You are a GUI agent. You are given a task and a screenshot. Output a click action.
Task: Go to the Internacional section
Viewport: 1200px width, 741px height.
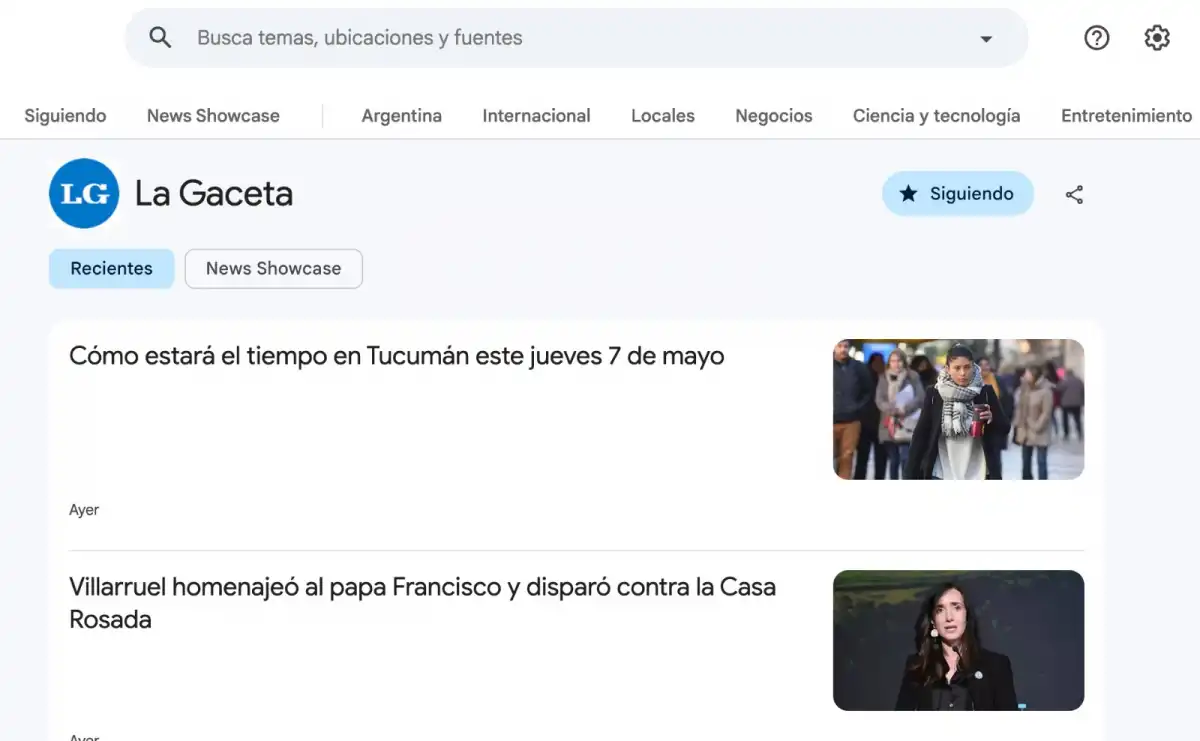click(536, 116)
